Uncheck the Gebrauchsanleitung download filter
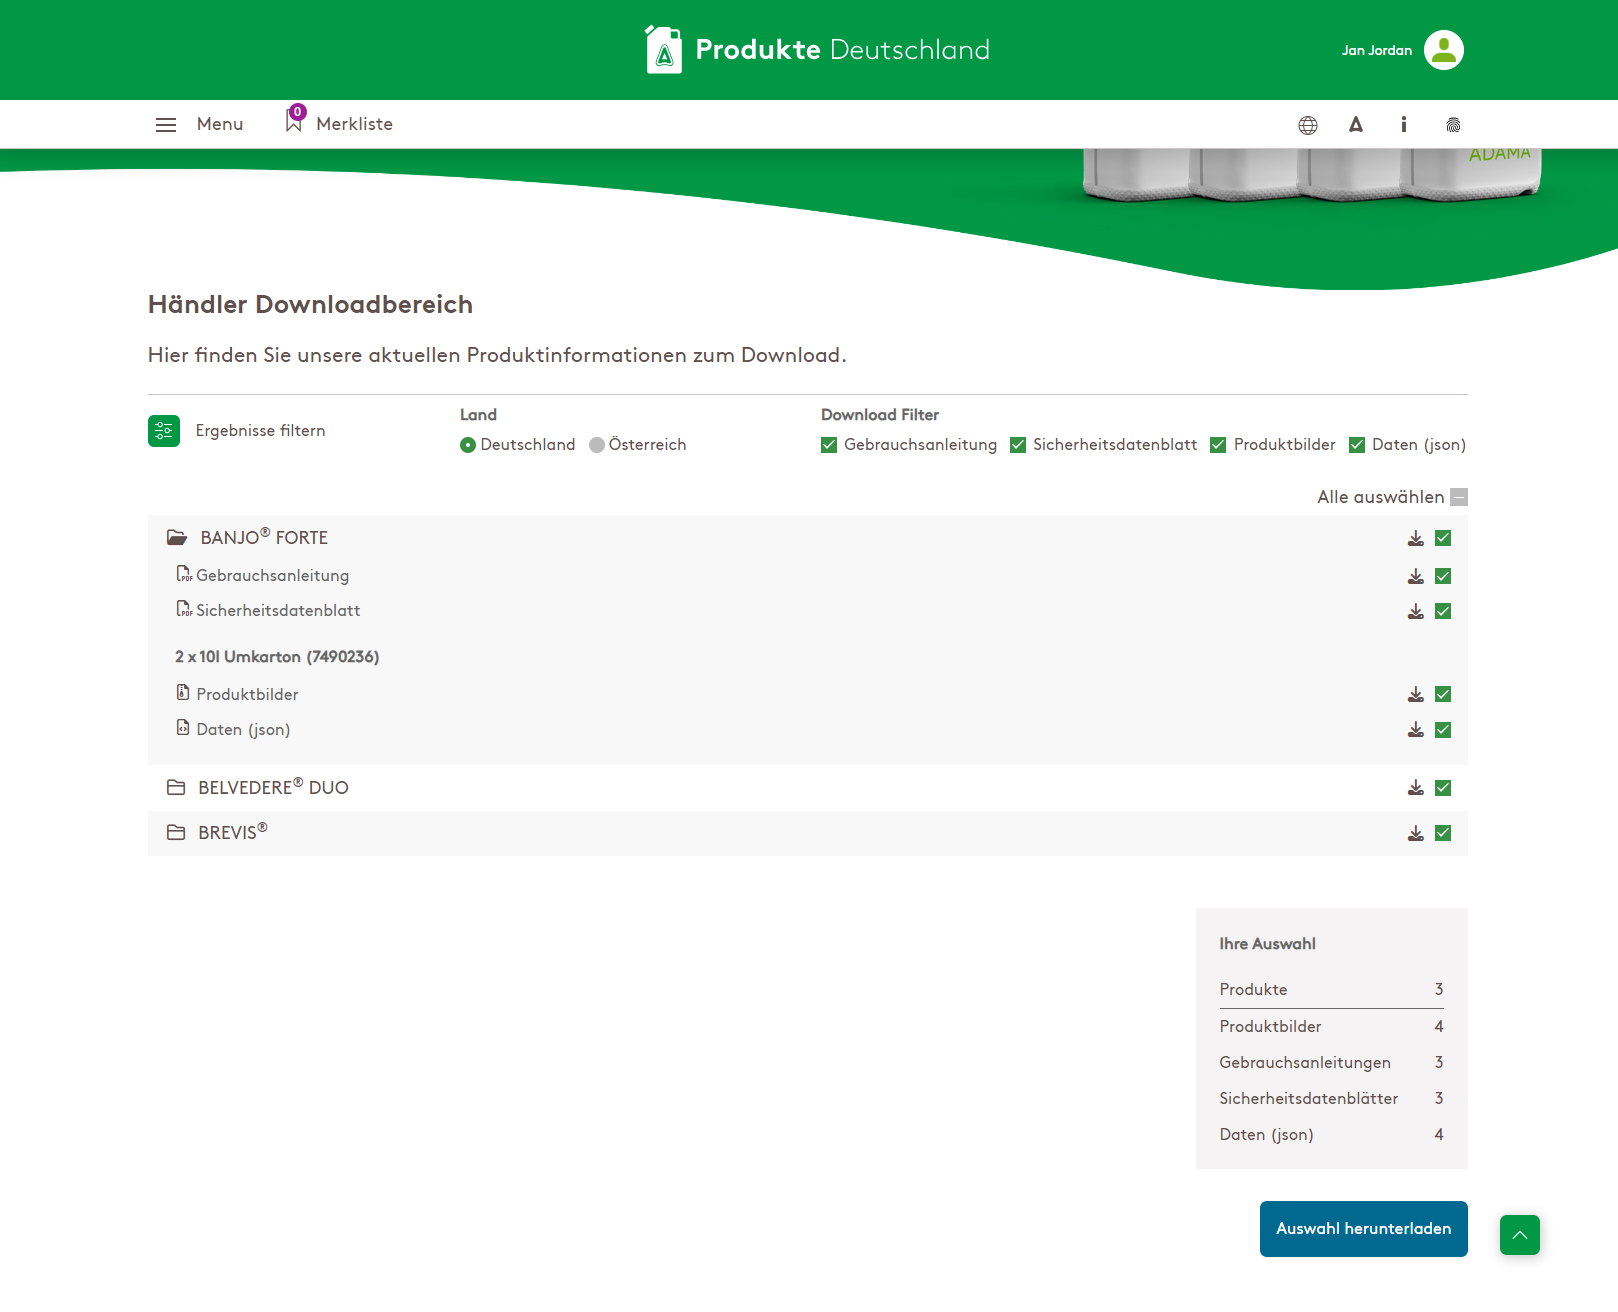This screenshot has height=1312, width=1618. click(x=829, y=445)
